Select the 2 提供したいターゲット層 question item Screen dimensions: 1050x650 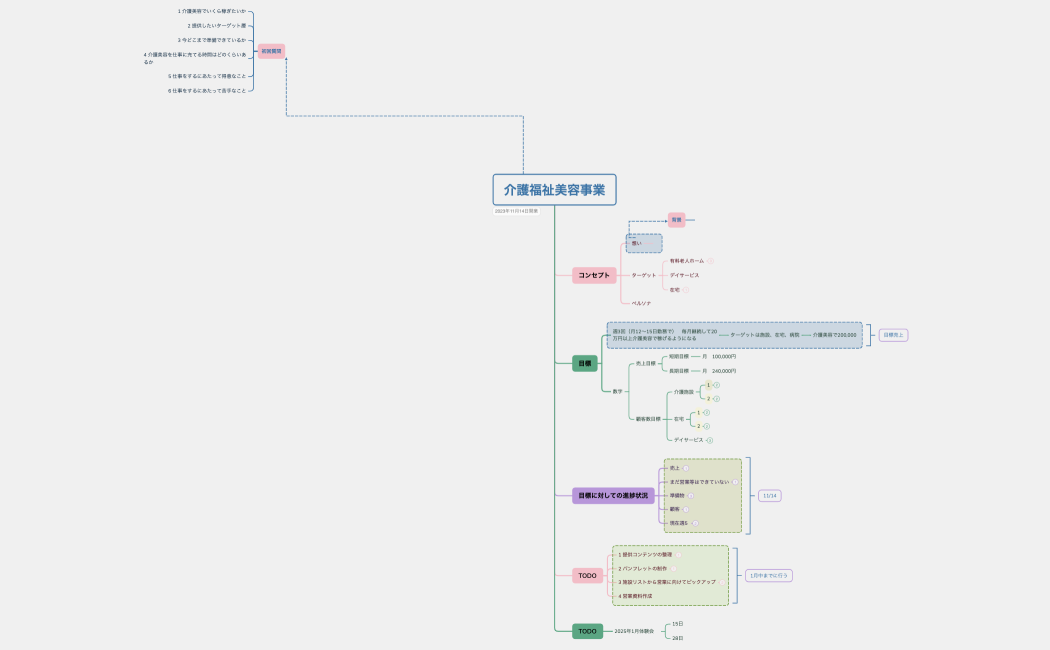point(216,26)
